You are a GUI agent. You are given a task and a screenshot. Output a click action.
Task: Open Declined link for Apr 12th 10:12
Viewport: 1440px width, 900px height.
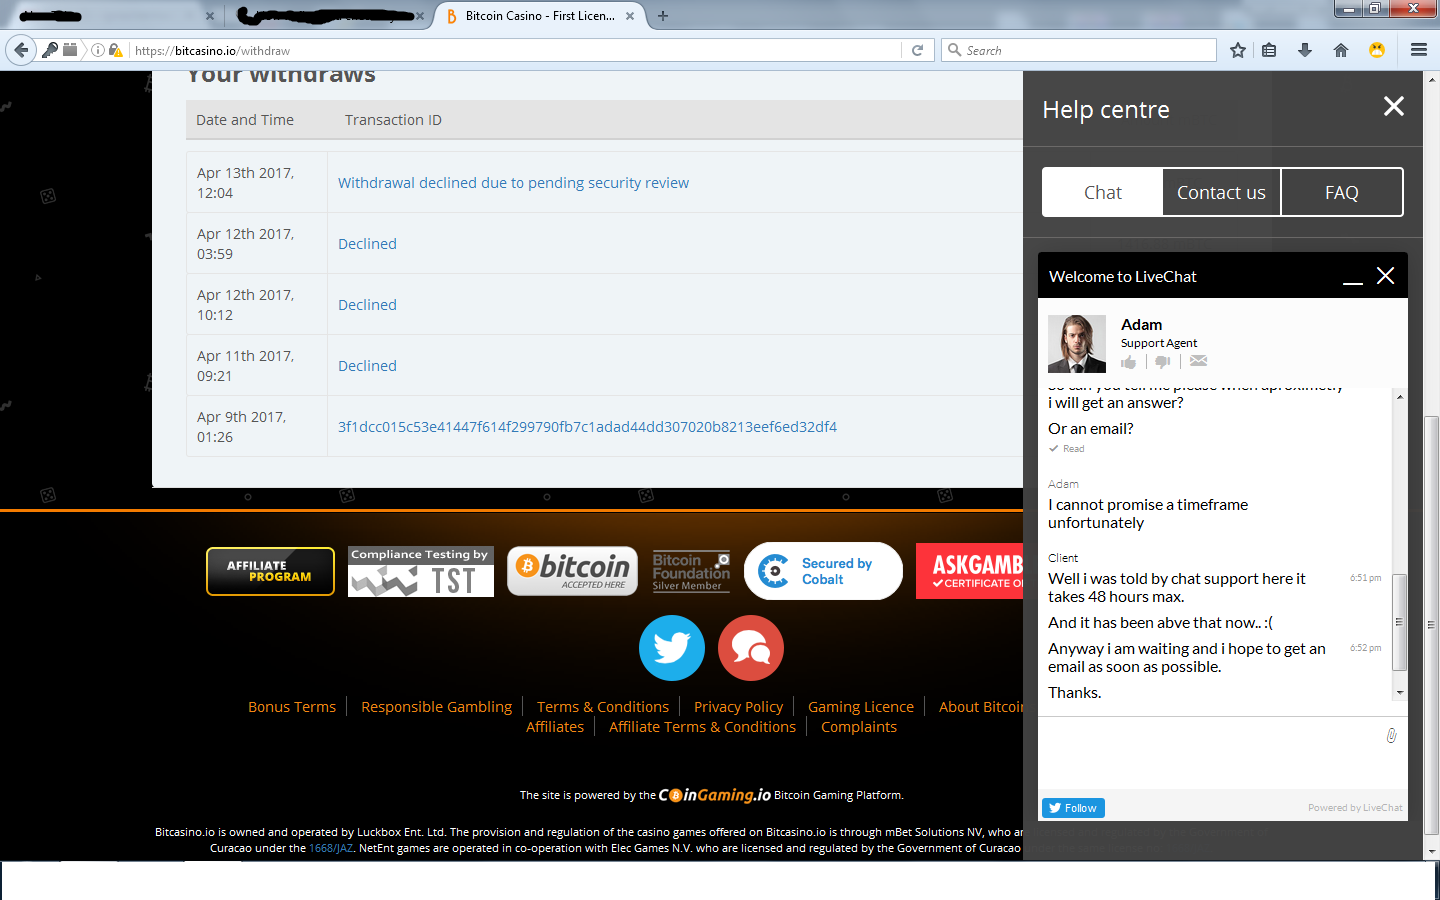point(367,305)
